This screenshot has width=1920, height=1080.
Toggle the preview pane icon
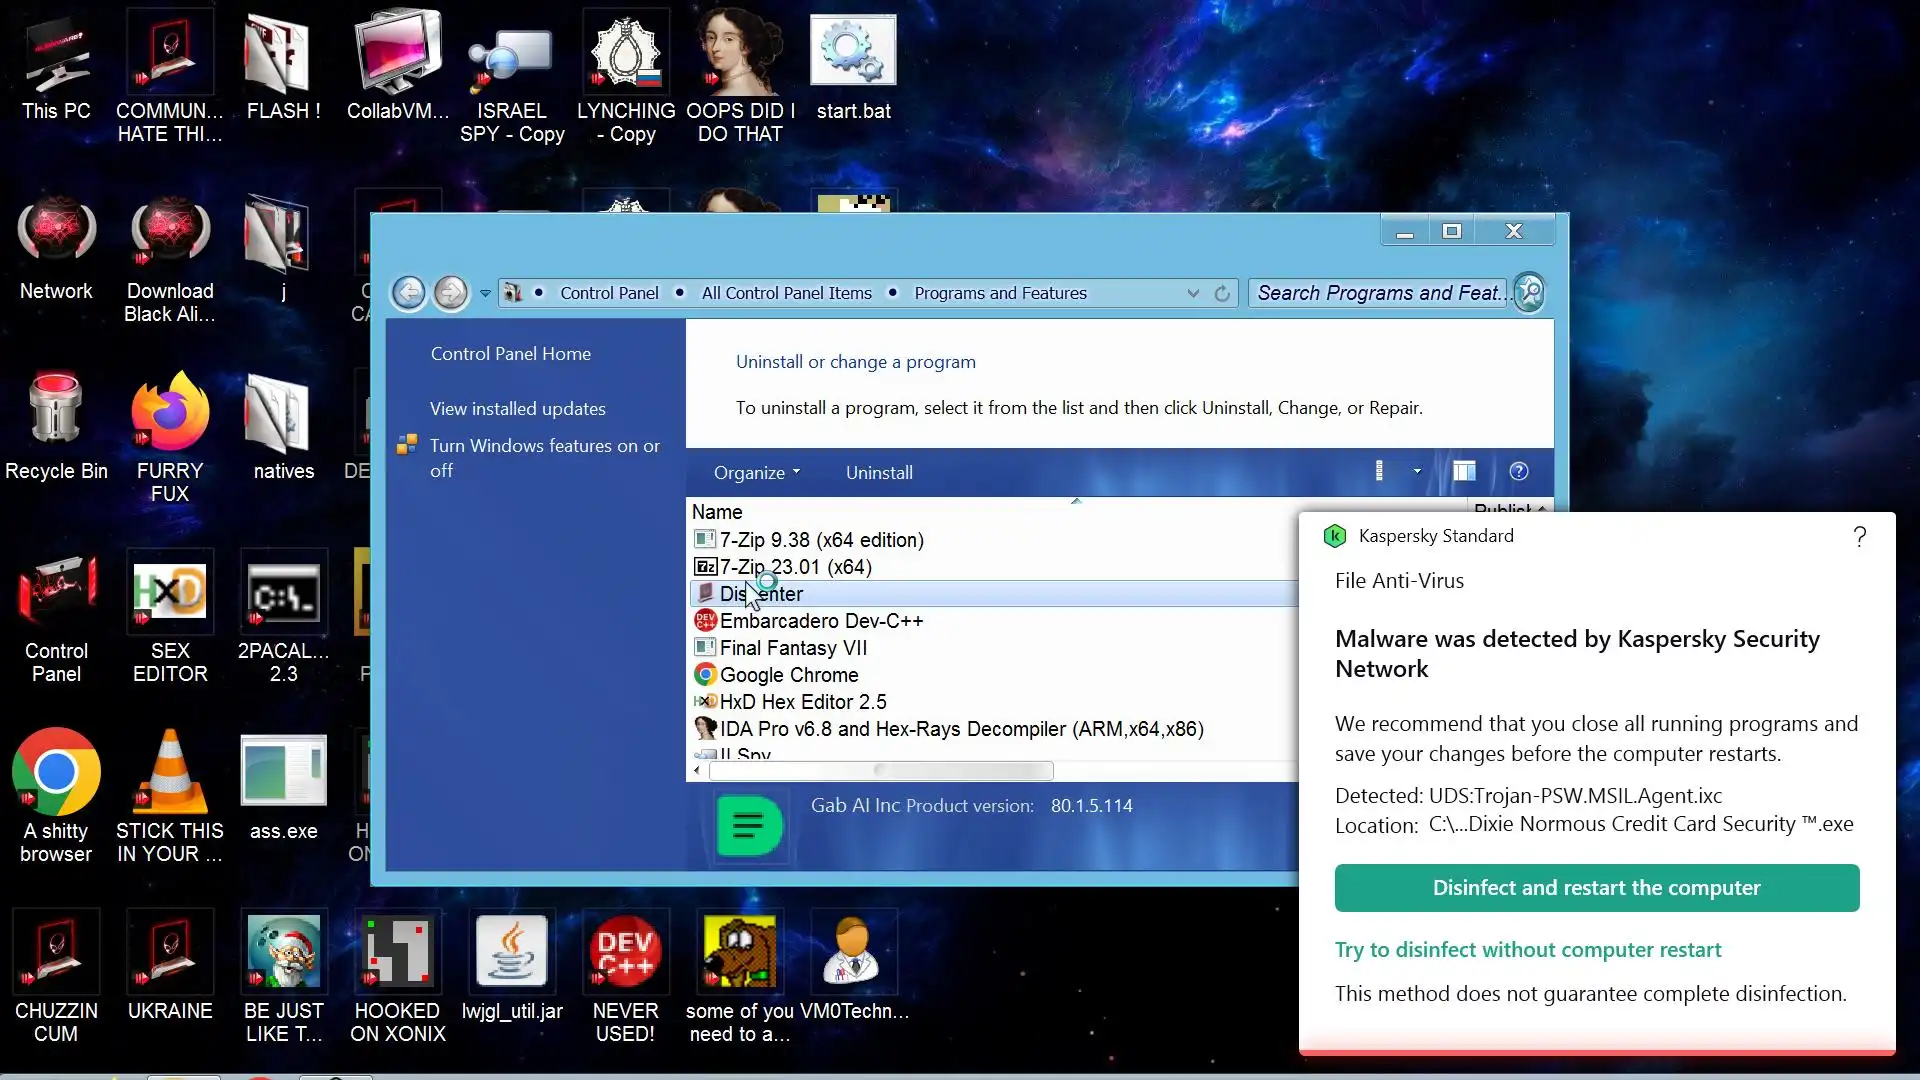click(x=1464, y=472)
